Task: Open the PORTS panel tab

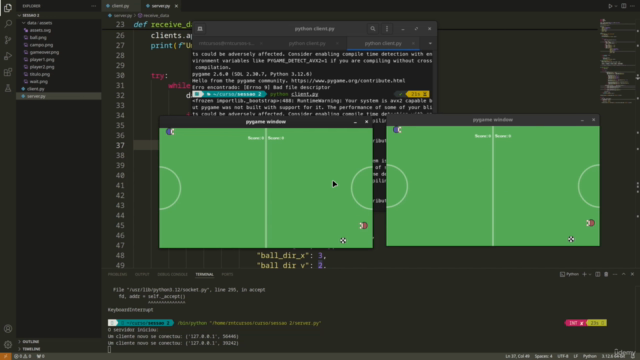Action: point(227,274)
